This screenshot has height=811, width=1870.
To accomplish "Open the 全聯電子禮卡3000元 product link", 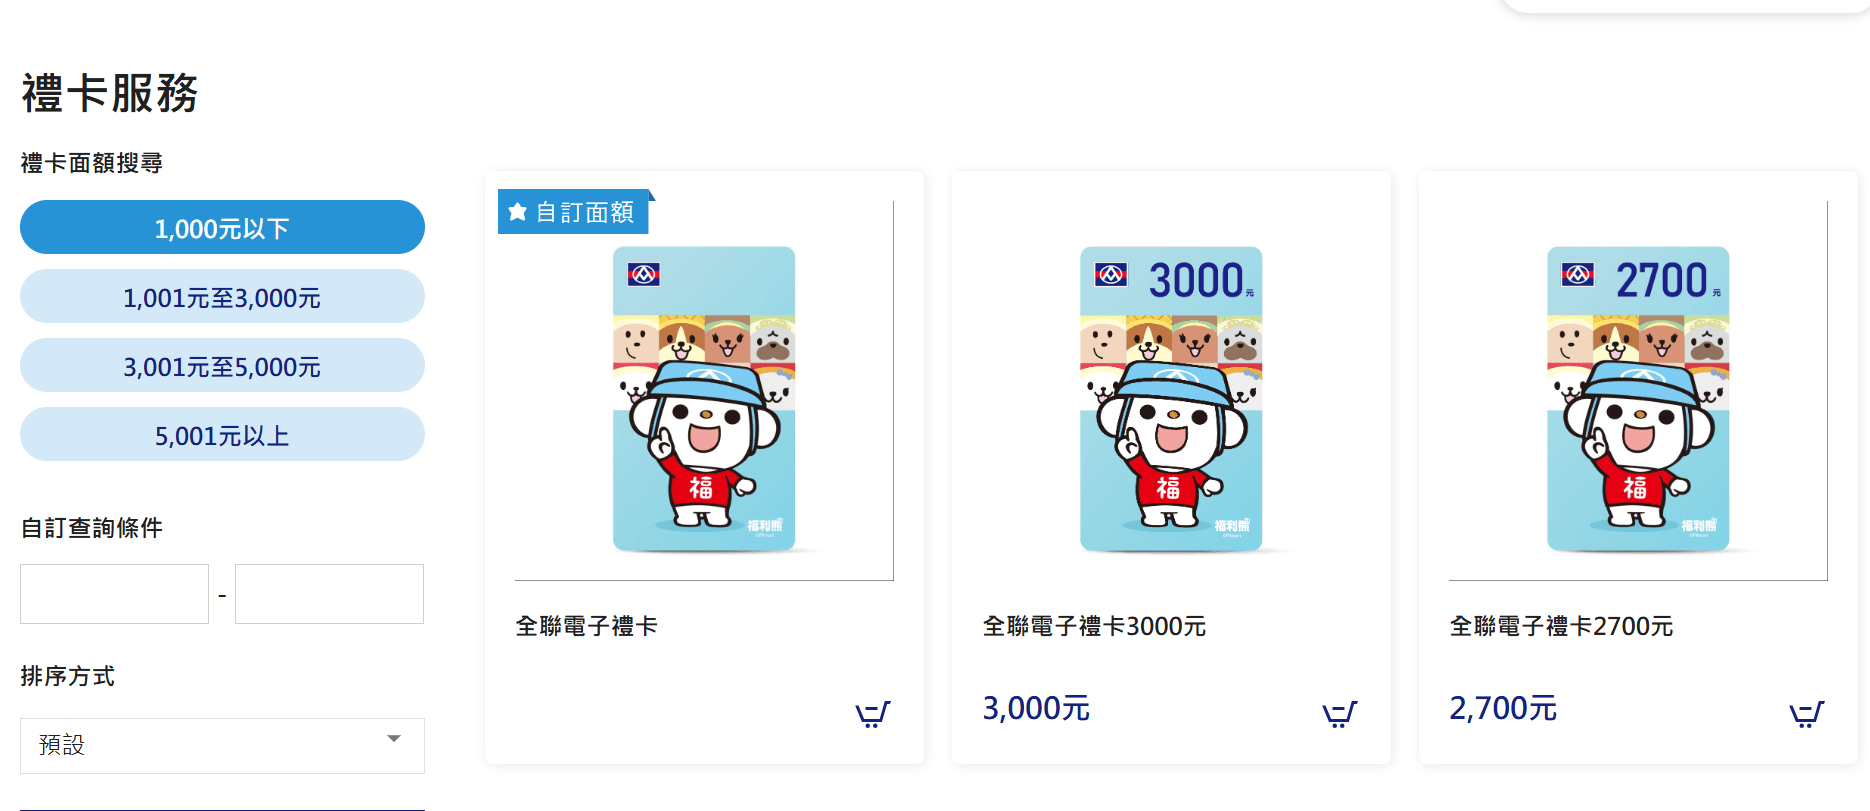I will (x=1094, y=626).
